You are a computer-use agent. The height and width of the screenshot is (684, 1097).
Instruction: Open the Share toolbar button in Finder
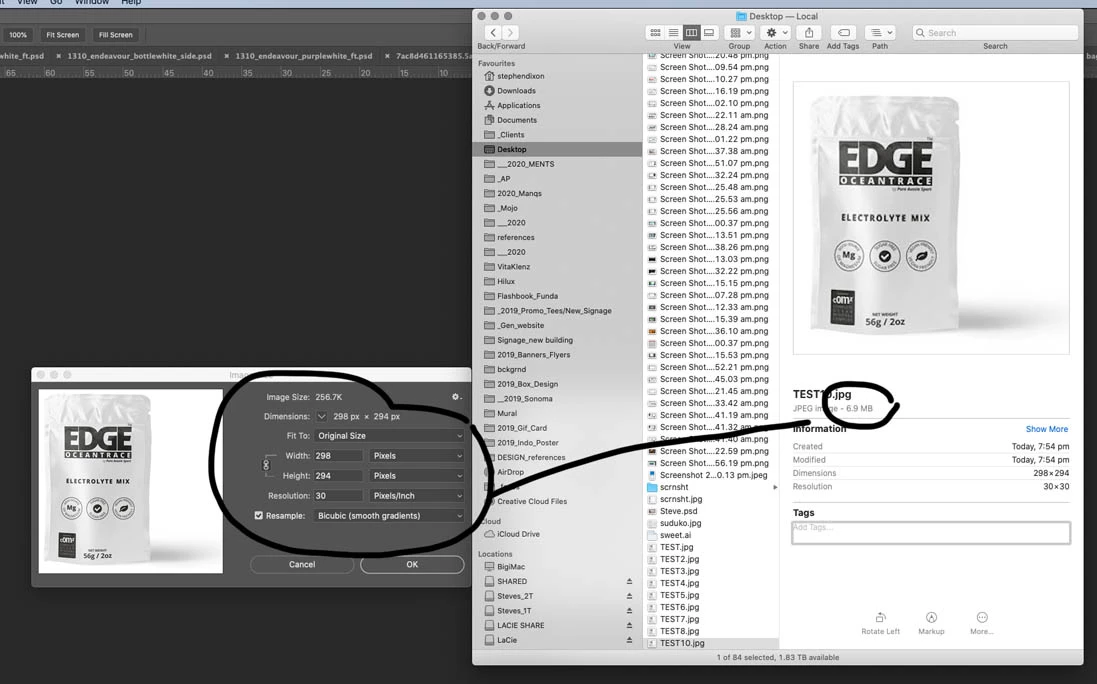pyautogui.click(x=809, y=33)
